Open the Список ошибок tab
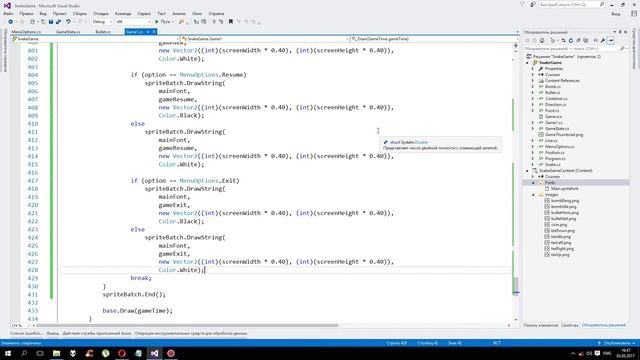The height and width of the screenshot is (360, 640). coord(26,333)
